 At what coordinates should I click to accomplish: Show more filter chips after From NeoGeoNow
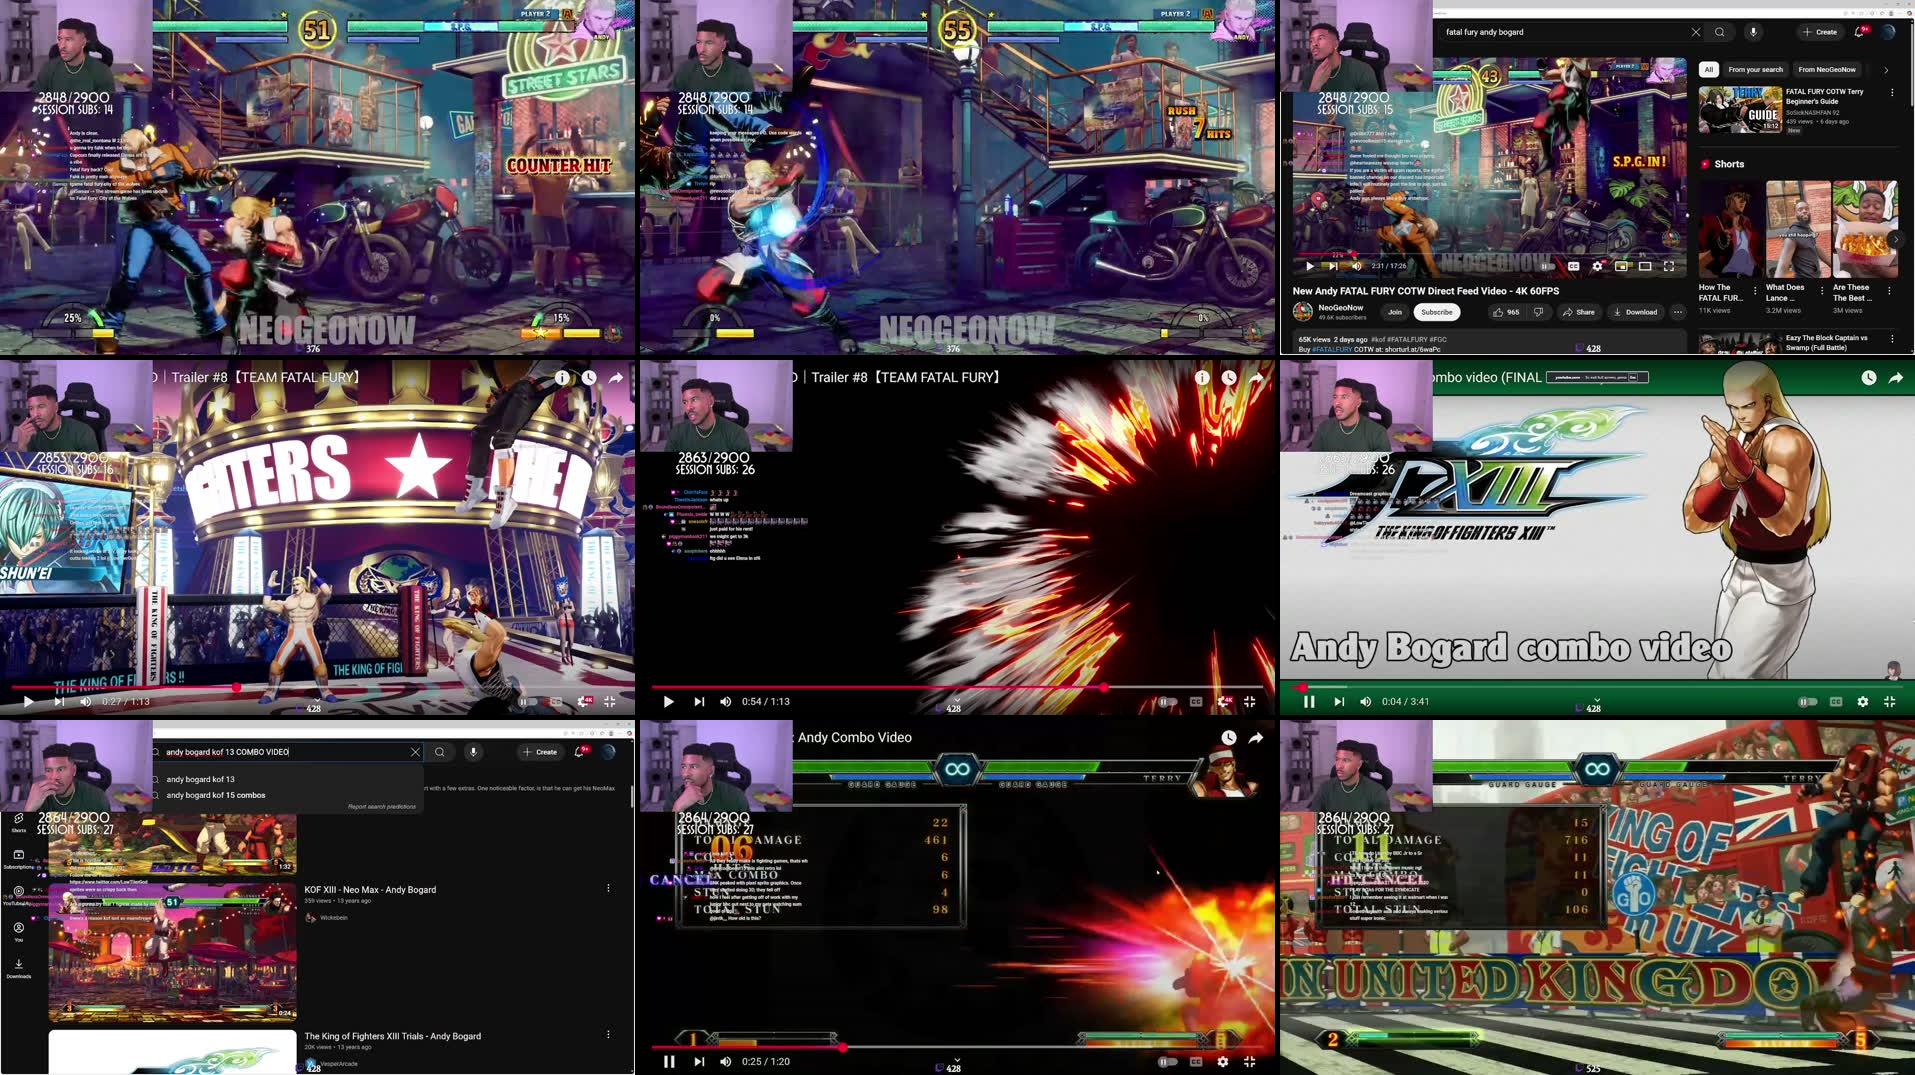pos(1886,70)
